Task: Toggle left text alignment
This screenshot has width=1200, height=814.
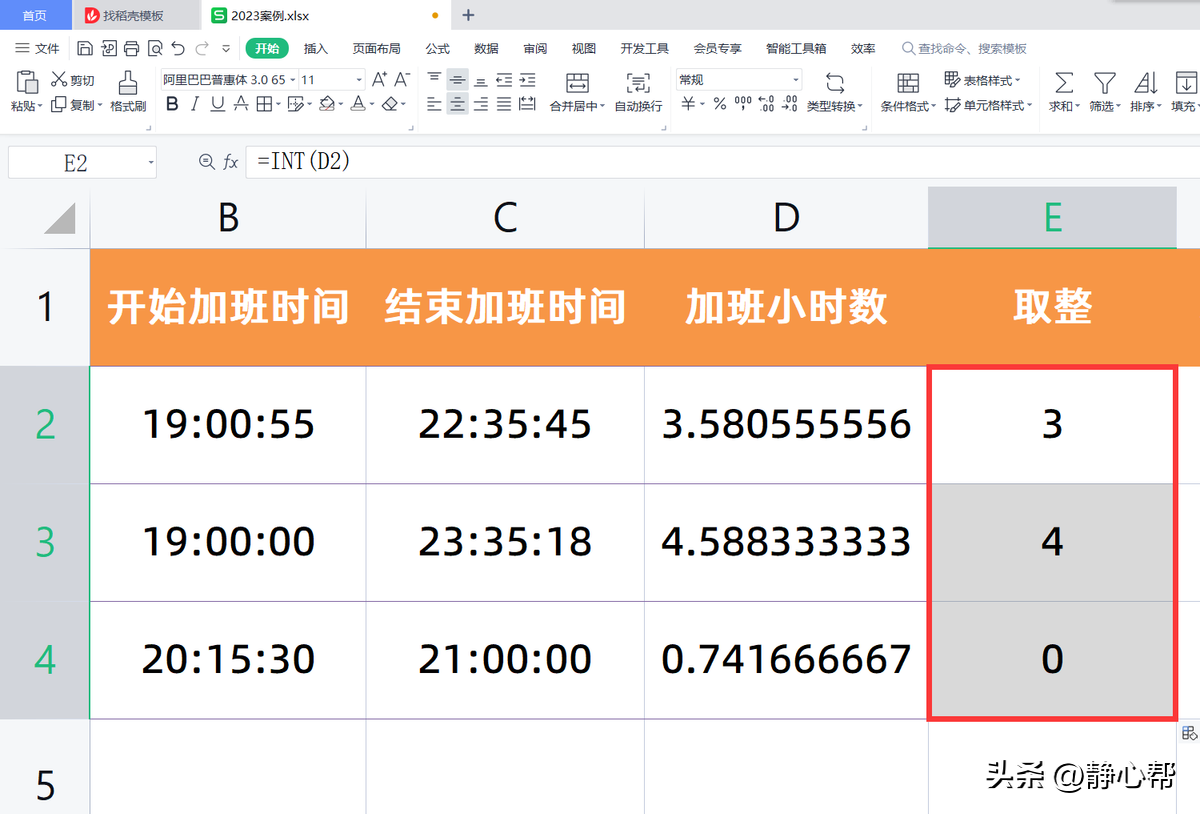Action: click(x=434, y=104)
